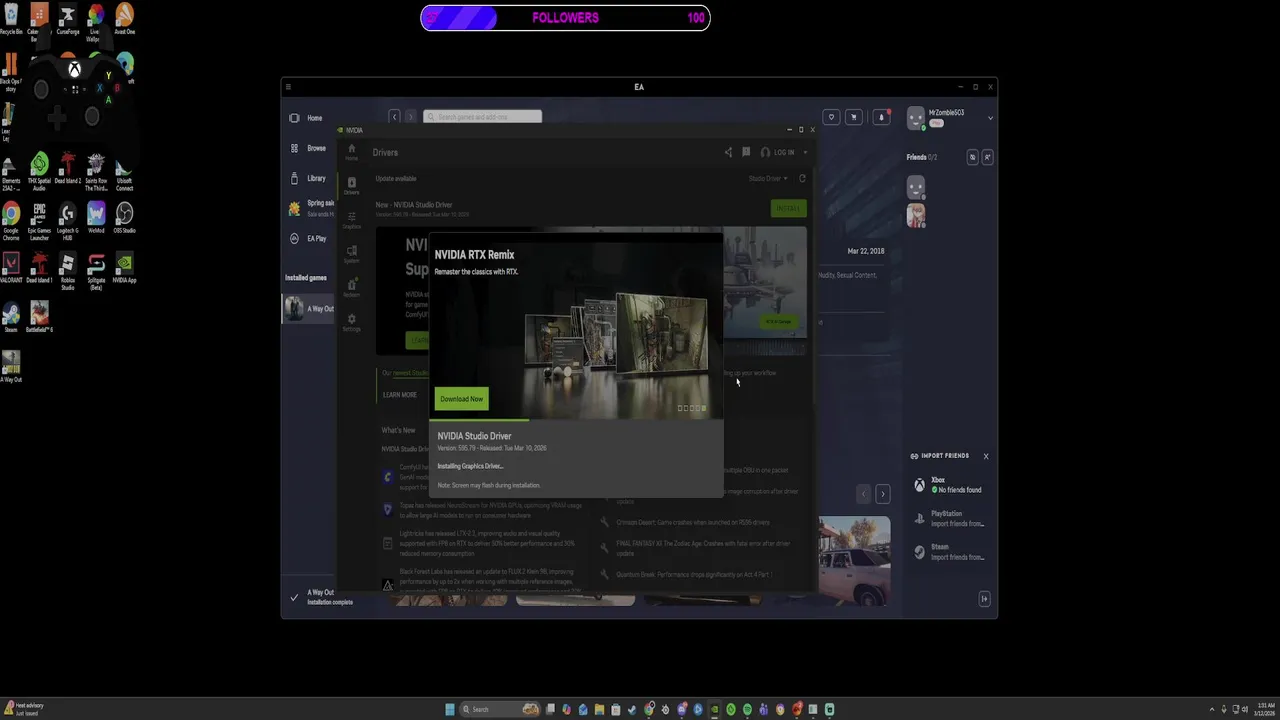Open the EA hamburger menu
This screenshot has width=1280, height=720.
288,87
